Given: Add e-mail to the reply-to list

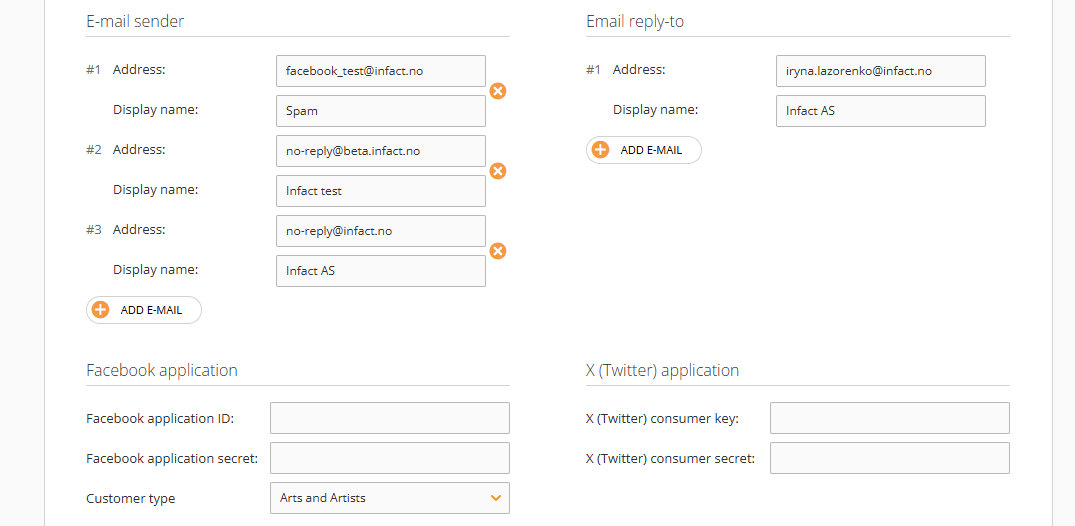Looking at the screenshot, I should coord(644,150).
